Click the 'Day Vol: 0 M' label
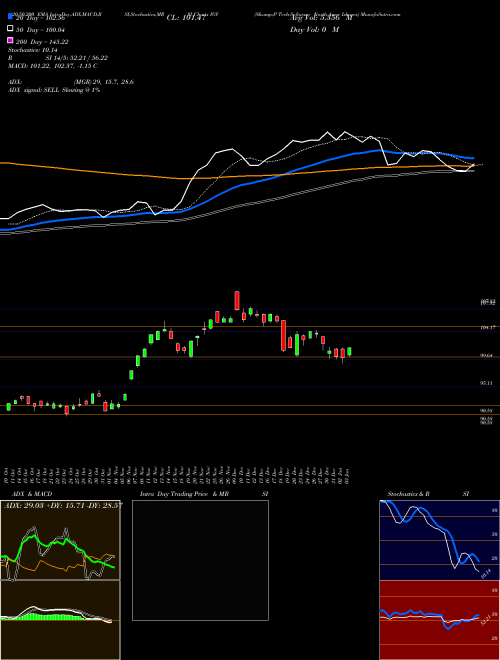 [x=314, y=30]
